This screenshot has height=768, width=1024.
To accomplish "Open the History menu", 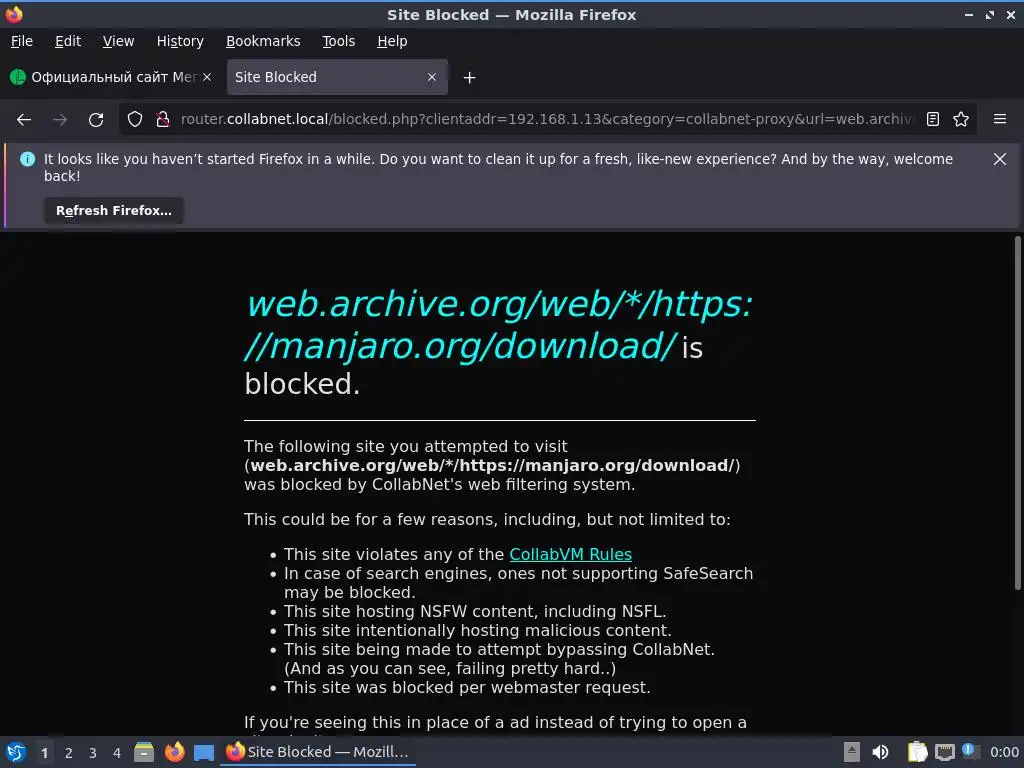I will point(180,41).
